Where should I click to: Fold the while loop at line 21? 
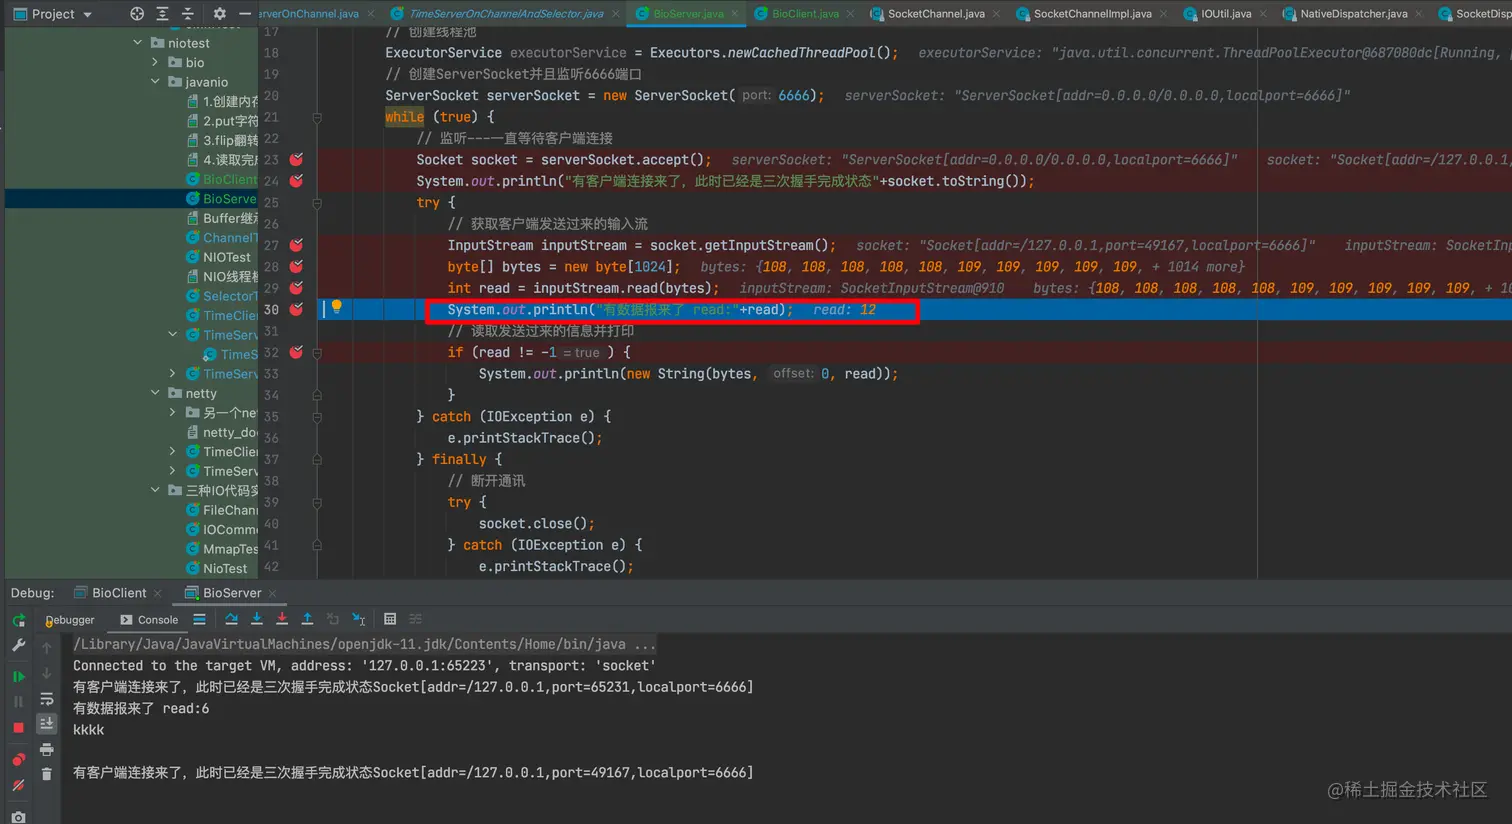tap(317, 117)
